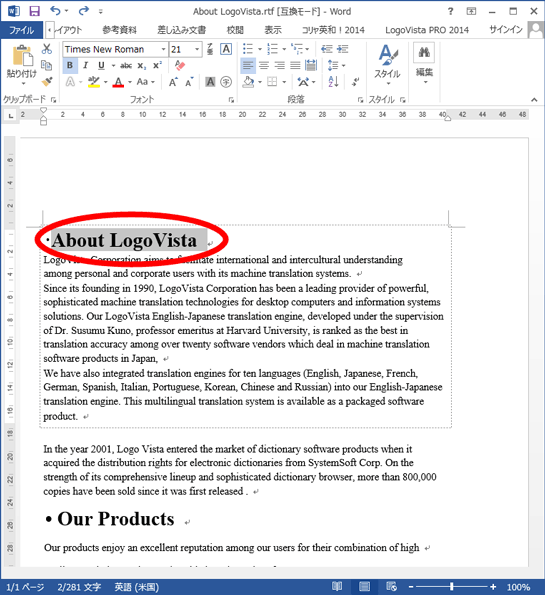This screenshot has height=595, width=545.
Task: Click the Paste (貼り付け) clipboard icon
Action: click(x=22, y=55)
